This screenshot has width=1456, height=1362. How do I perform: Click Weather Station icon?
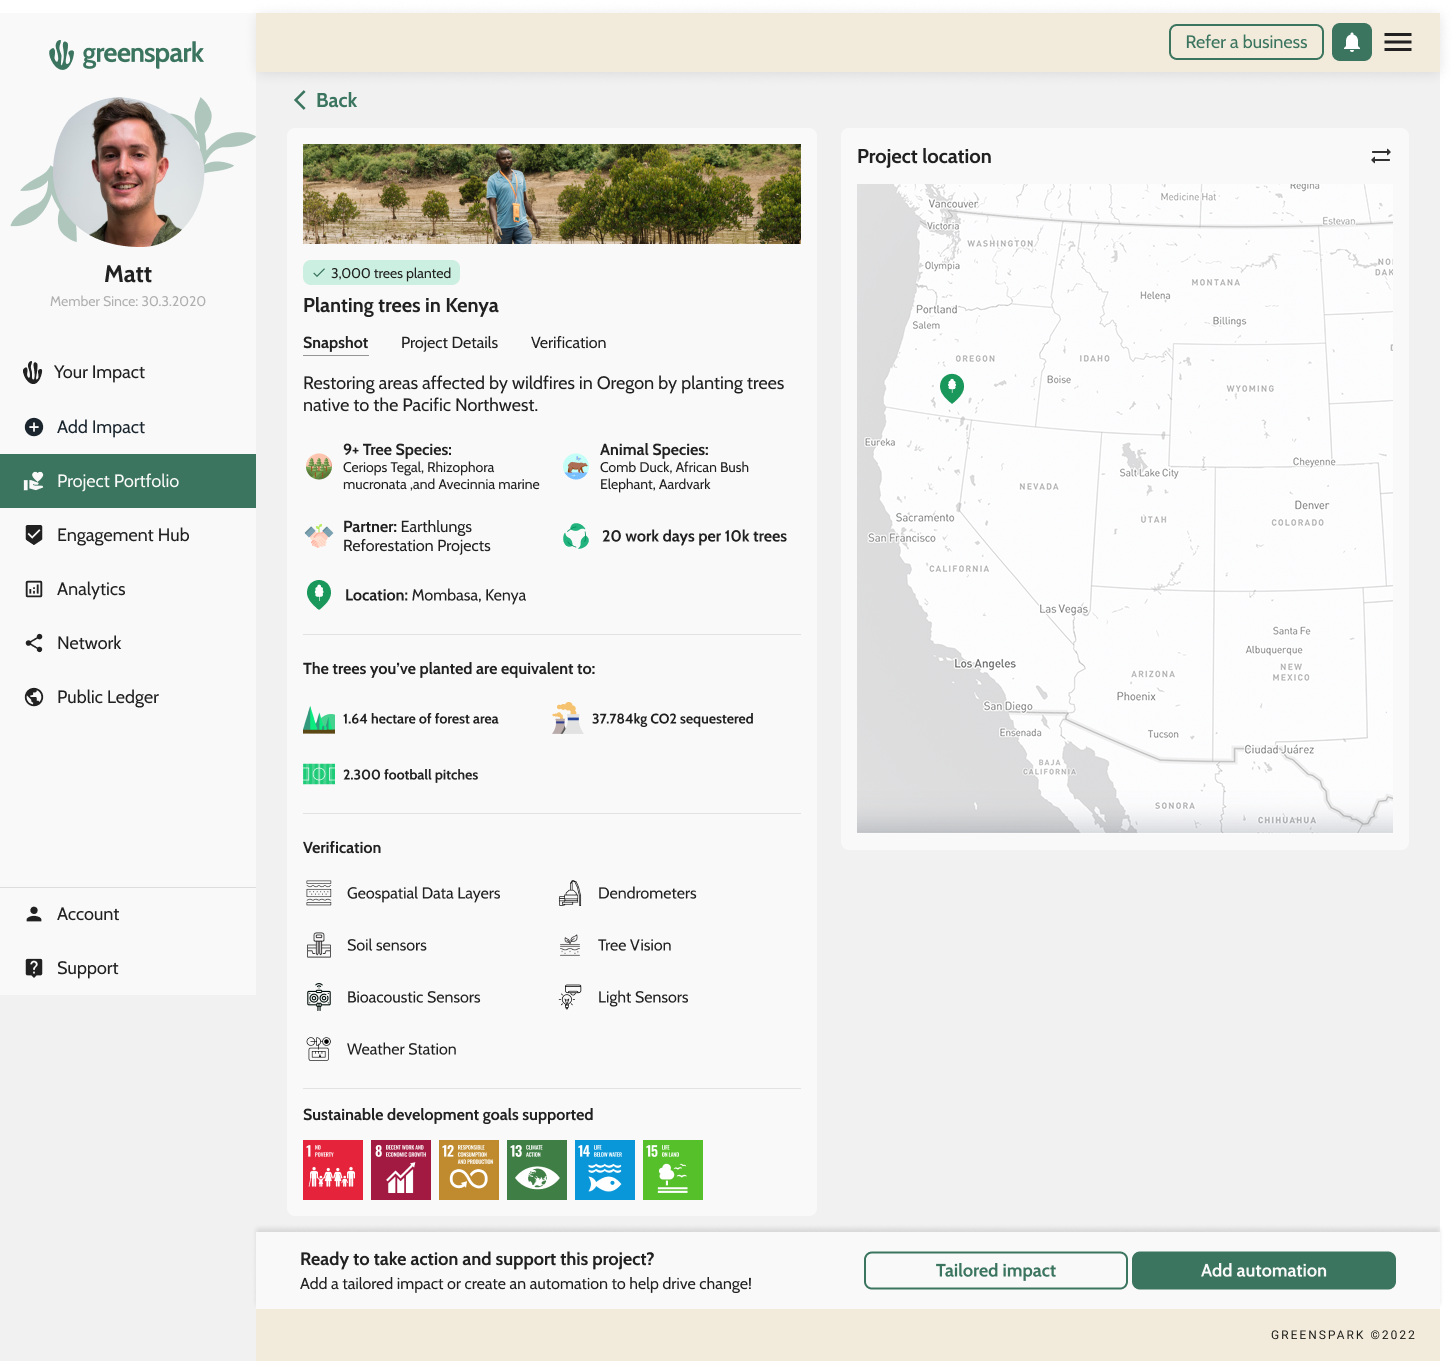point(319,1049)
